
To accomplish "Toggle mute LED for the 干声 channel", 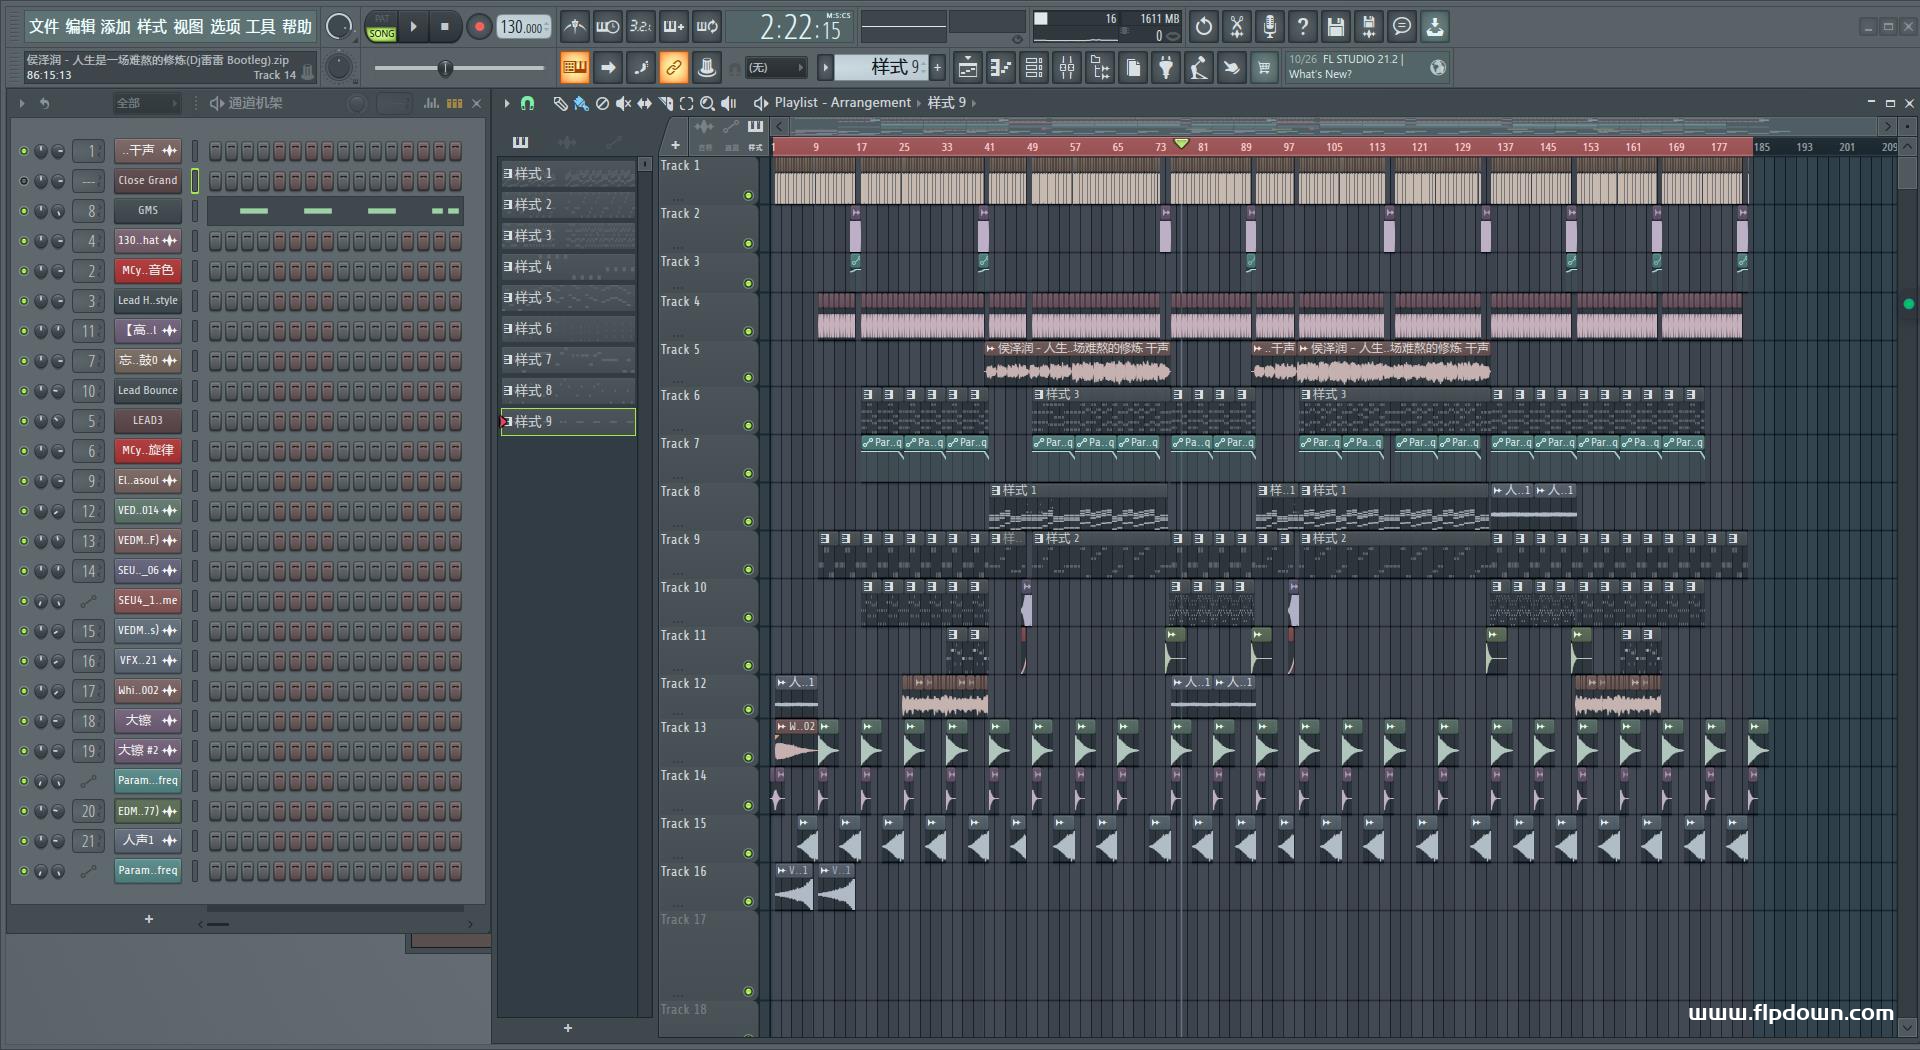I will (23, 151).
